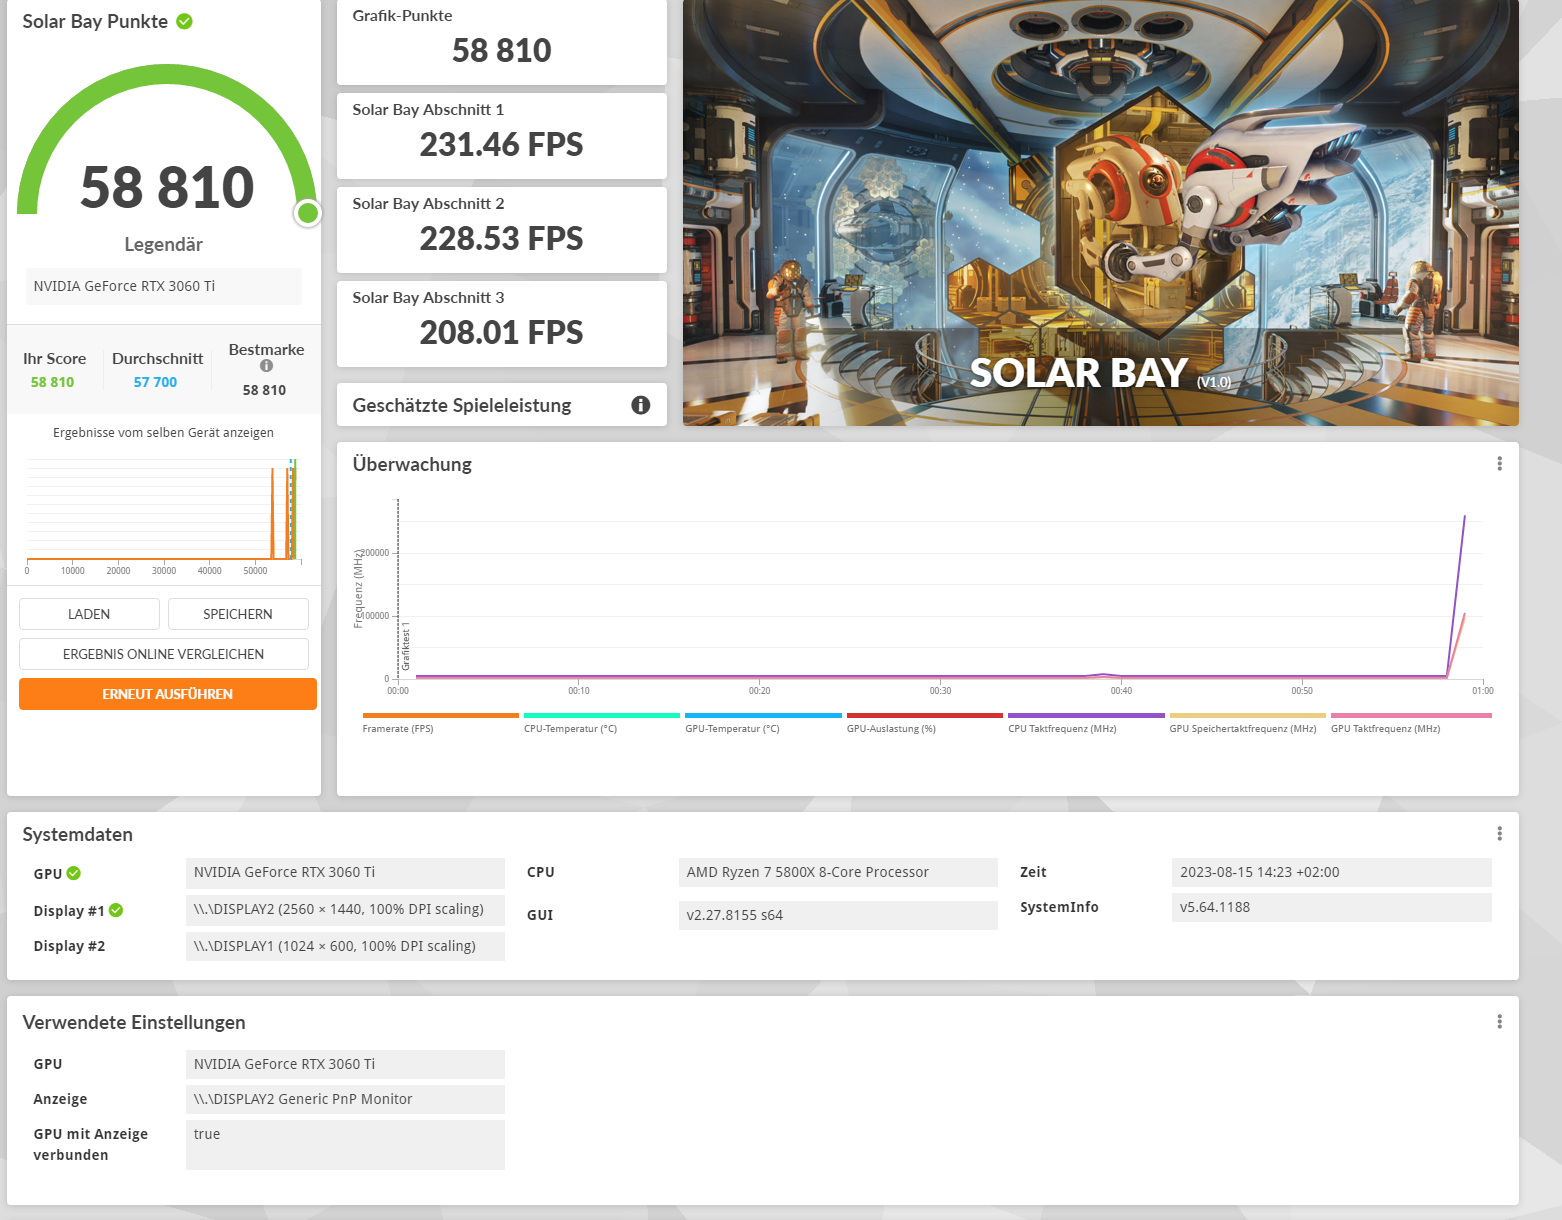Click Ergebnisse vom selben Gerät anzeigen link
This screenshot has width=1562, height=1220.
point(163,433)
